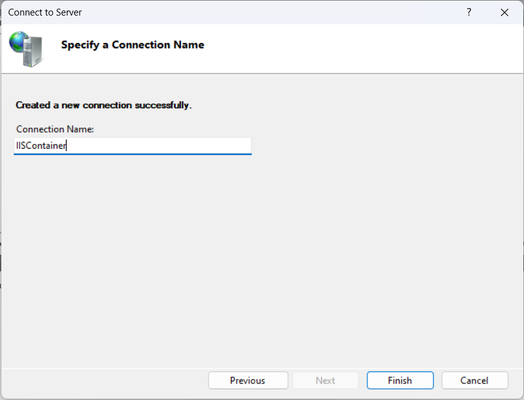524x400 pixels.
Task: Focus the Connection Name text box
Action: 133,146
